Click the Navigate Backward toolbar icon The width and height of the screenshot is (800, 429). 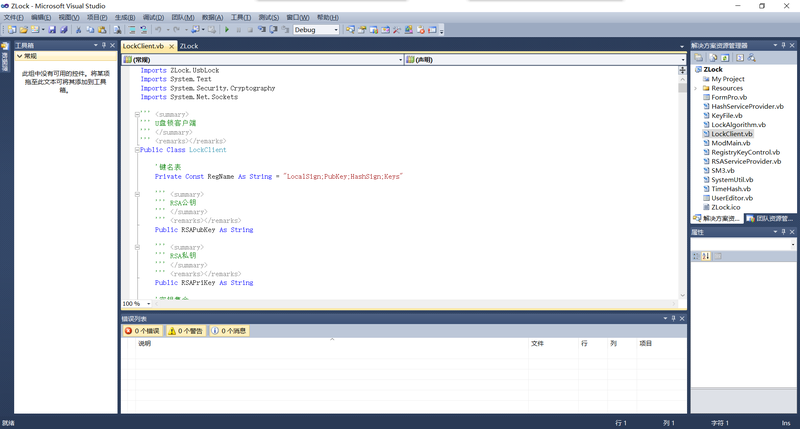coord(195,30)
